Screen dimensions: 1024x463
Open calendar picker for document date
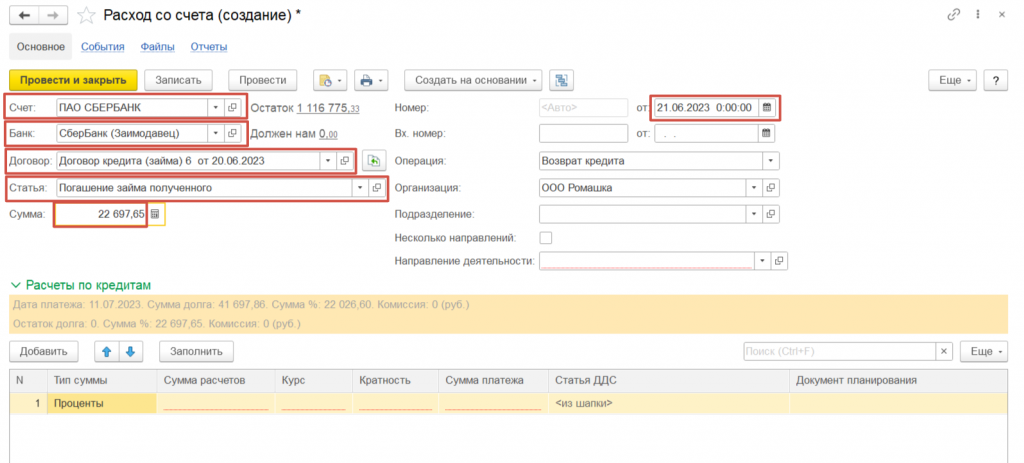[x=767, y=107]
